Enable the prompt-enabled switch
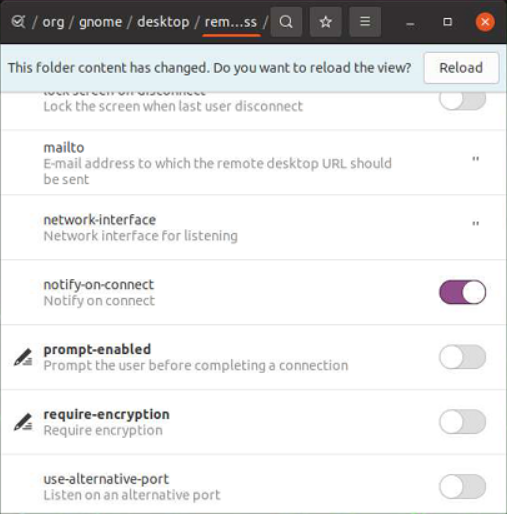Image resolution: width=507 pixels, height=514 pixels. tap(462, 357)
